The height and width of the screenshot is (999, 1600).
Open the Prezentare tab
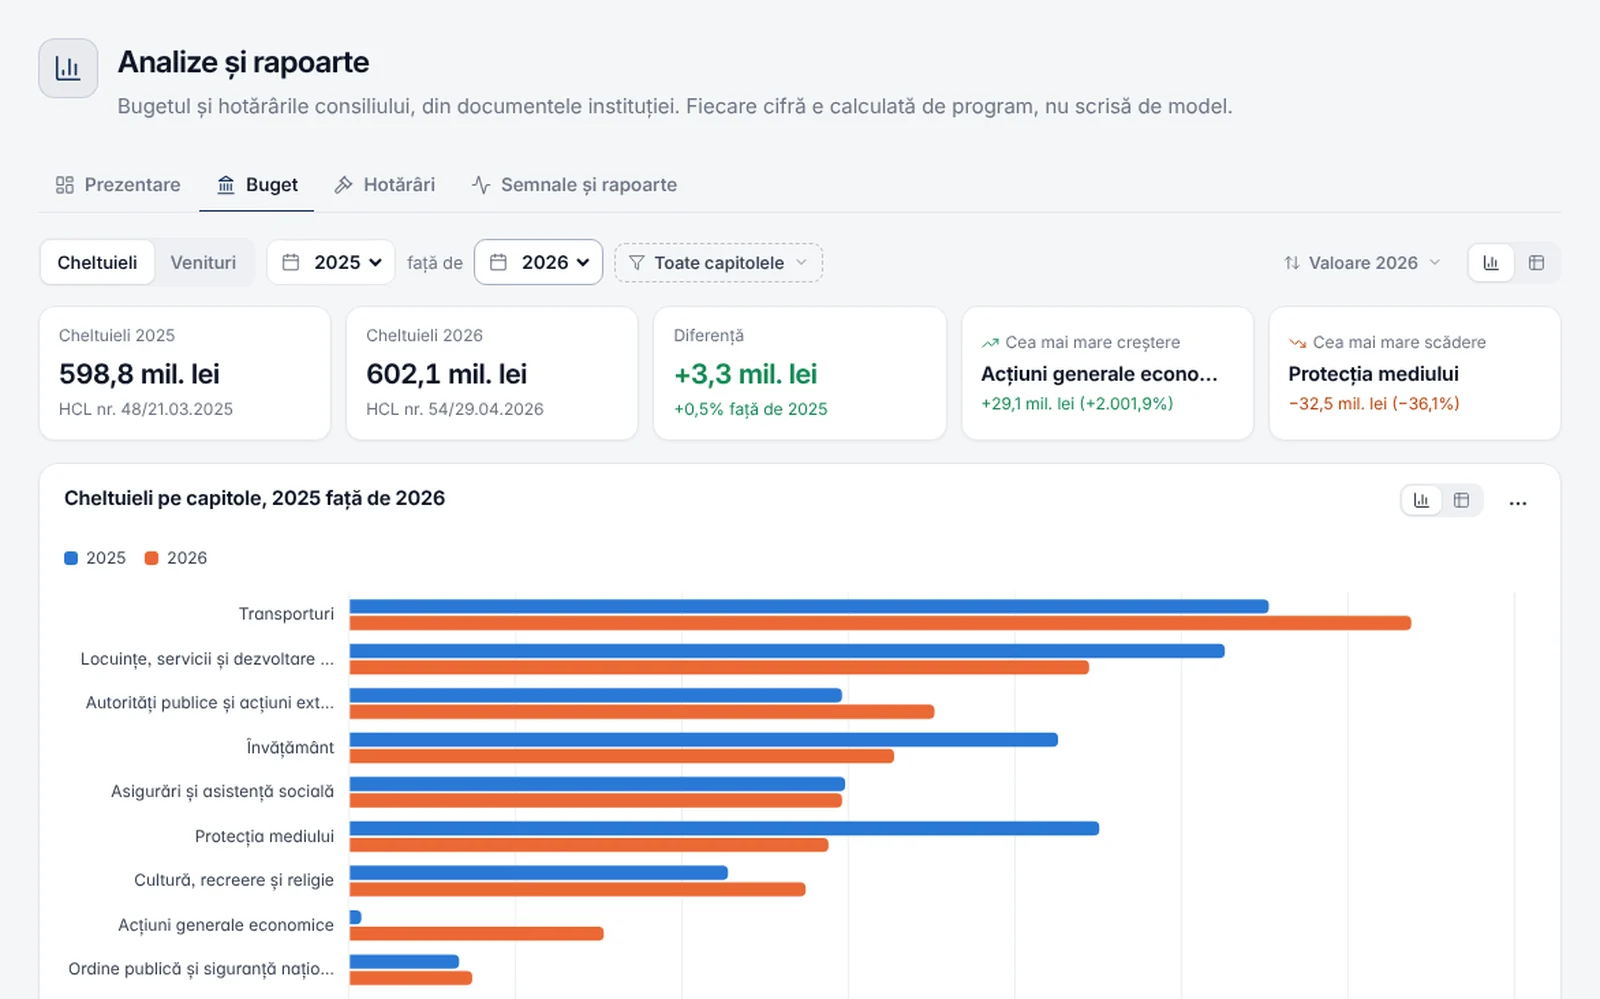(x=118, y=185)
